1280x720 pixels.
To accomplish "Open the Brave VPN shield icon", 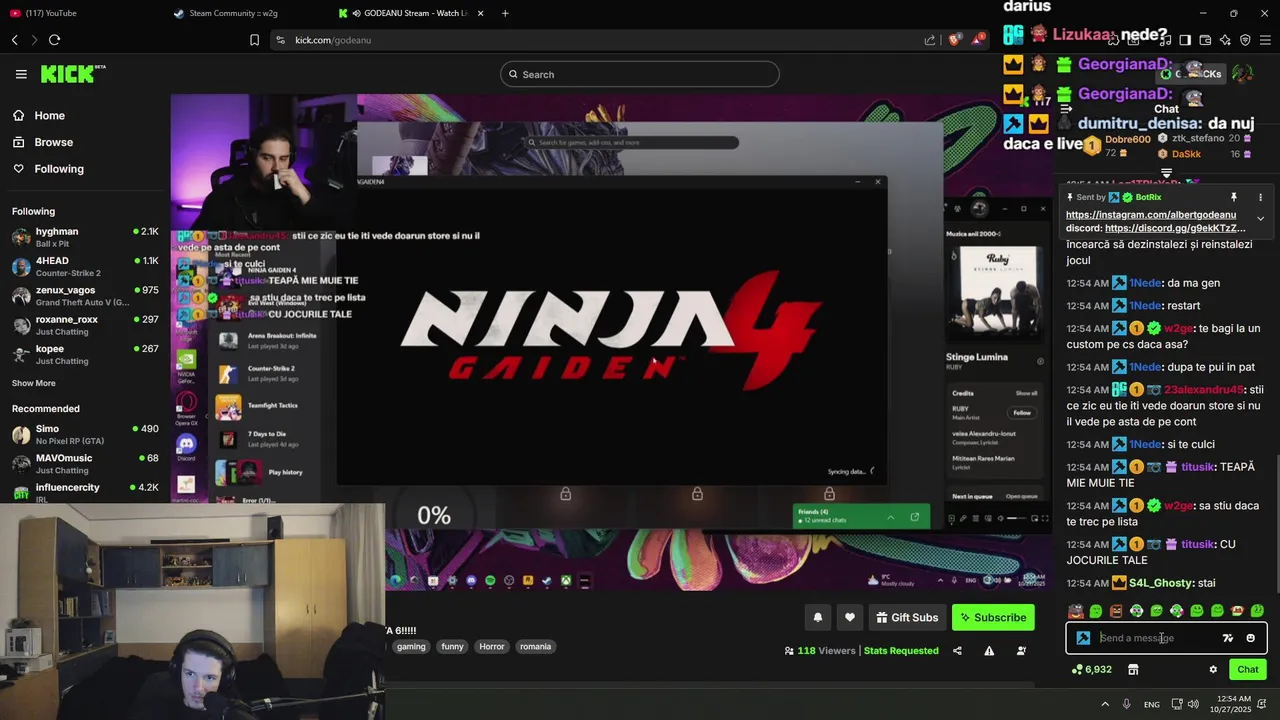I will pos(1245,40).
